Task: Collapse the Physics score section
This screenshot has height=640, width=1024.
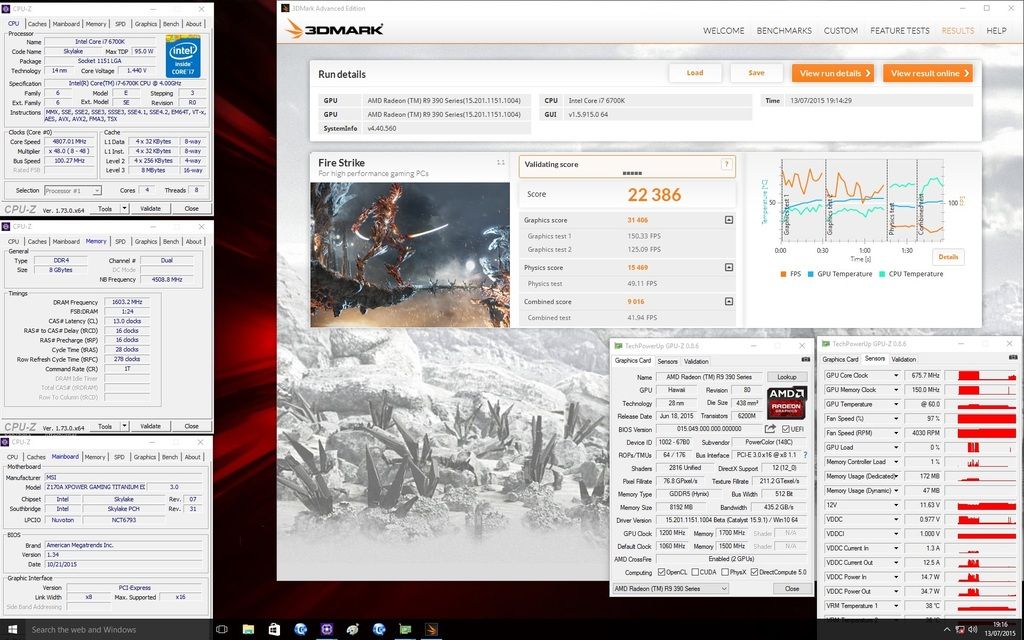Action: pyautogui.click(x=729, y=267)
